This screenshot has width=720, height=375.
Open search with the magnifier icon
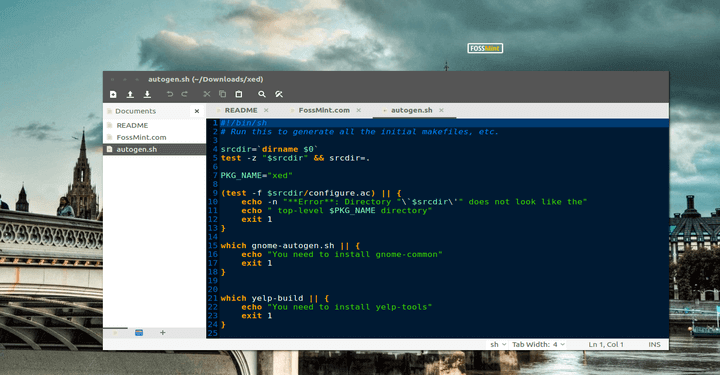[x=262, y=94]
